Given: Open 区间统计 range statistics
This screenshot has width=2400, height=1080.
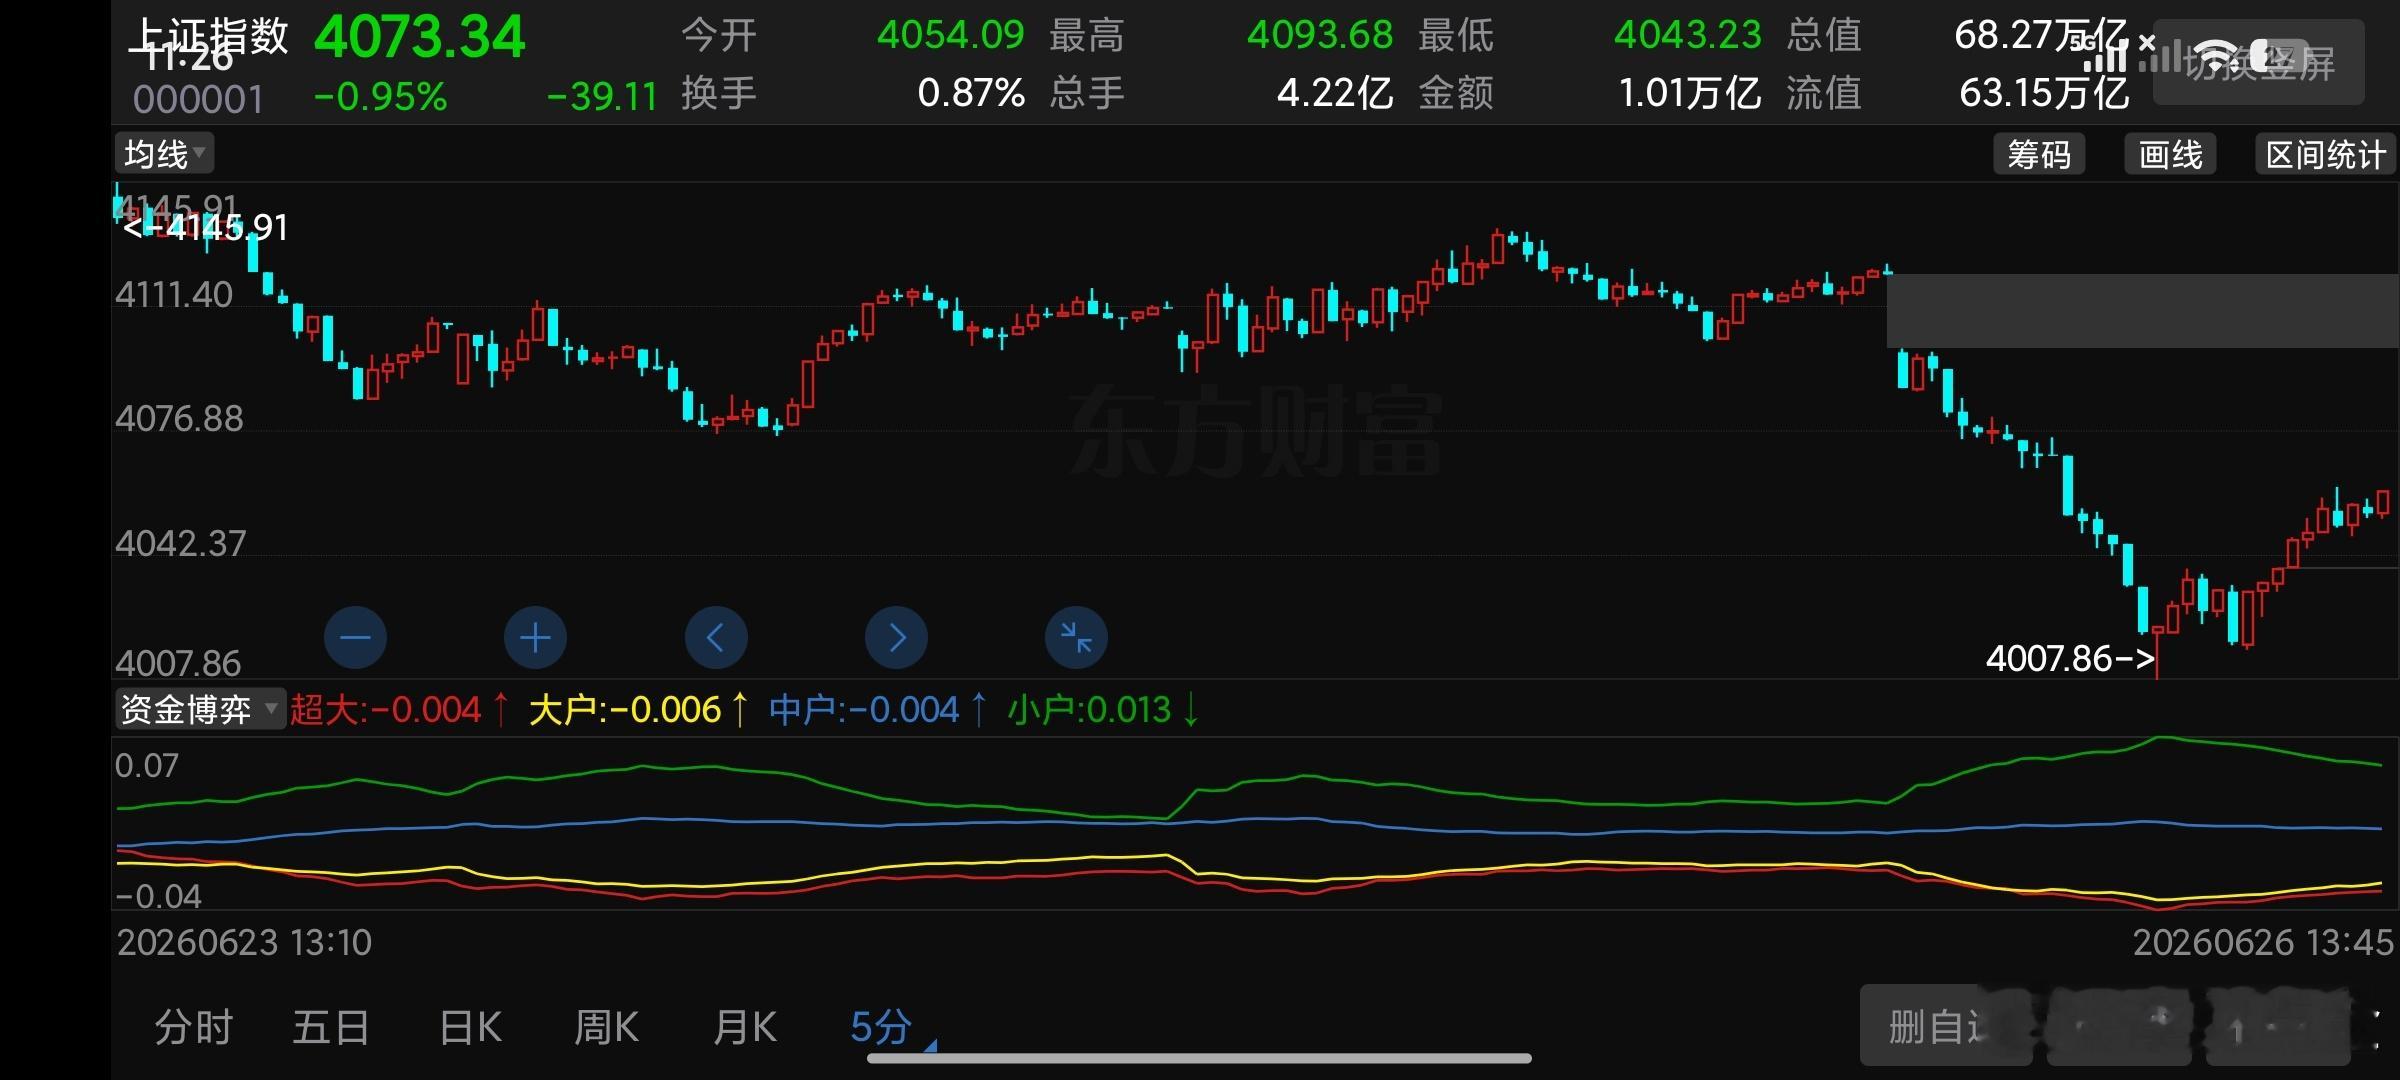Looking at the screenshot, I should [2325, 154].
